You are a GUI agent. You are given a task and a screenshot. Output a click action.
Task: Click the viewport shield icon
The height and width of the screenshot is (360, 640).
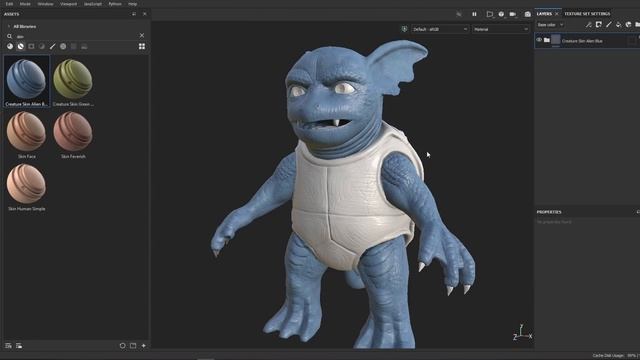[404, 29]
